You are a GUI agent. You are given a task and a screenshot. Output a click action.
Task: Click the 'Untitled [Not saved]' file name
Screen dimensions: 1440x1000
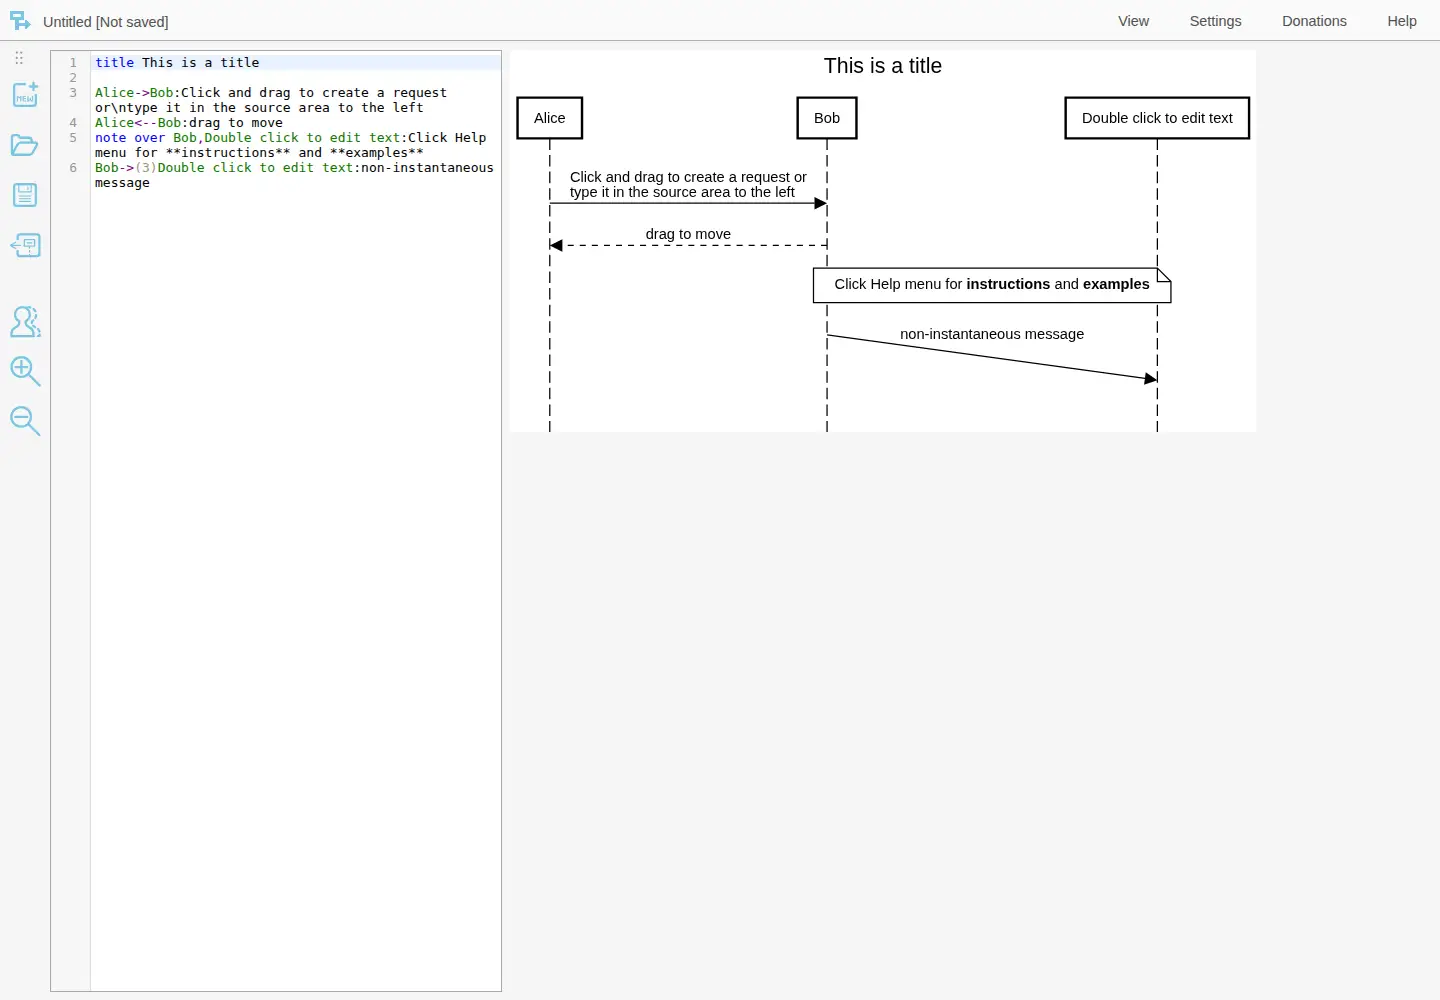106,21
